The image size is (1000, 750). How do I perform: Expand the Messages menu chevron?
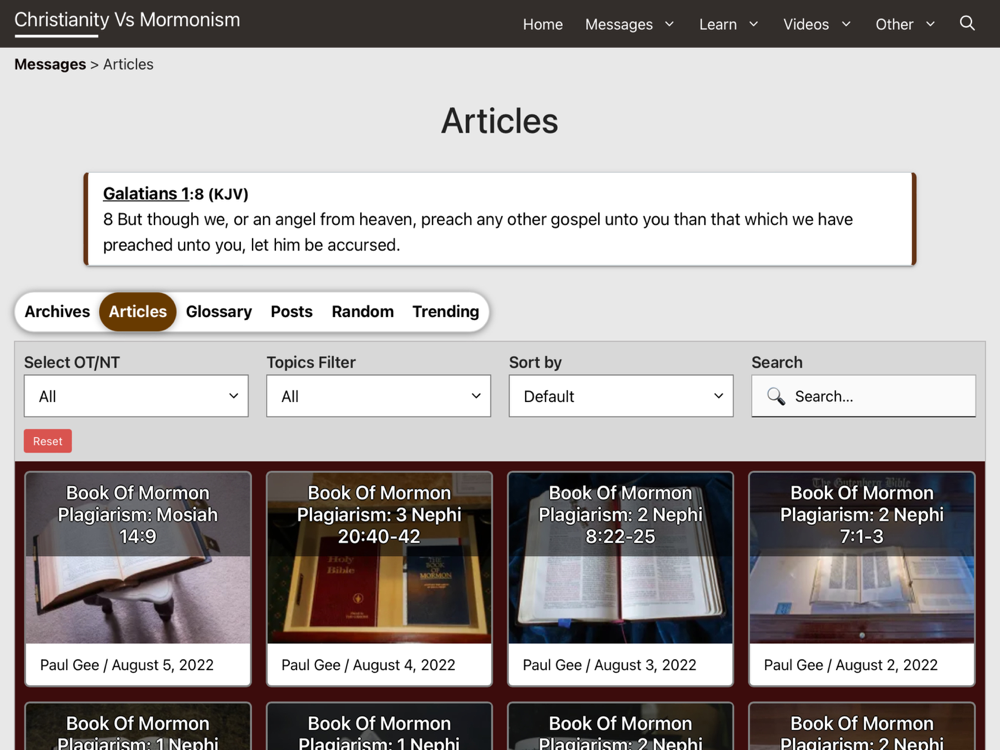(x=669, y=24)
